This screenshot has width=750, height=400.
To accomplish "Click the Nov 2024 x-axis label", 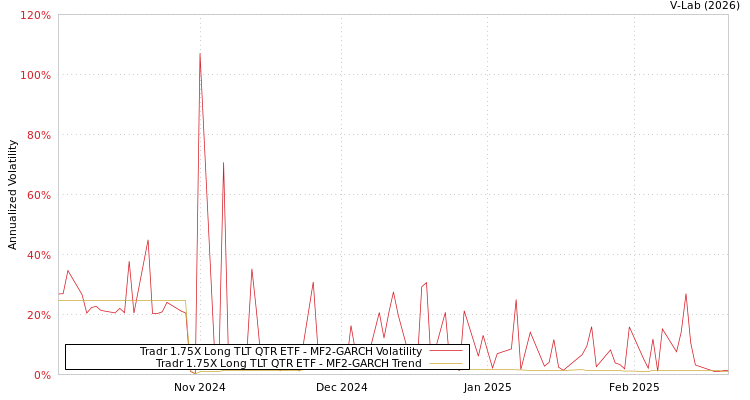I will [x=199, y=387].
